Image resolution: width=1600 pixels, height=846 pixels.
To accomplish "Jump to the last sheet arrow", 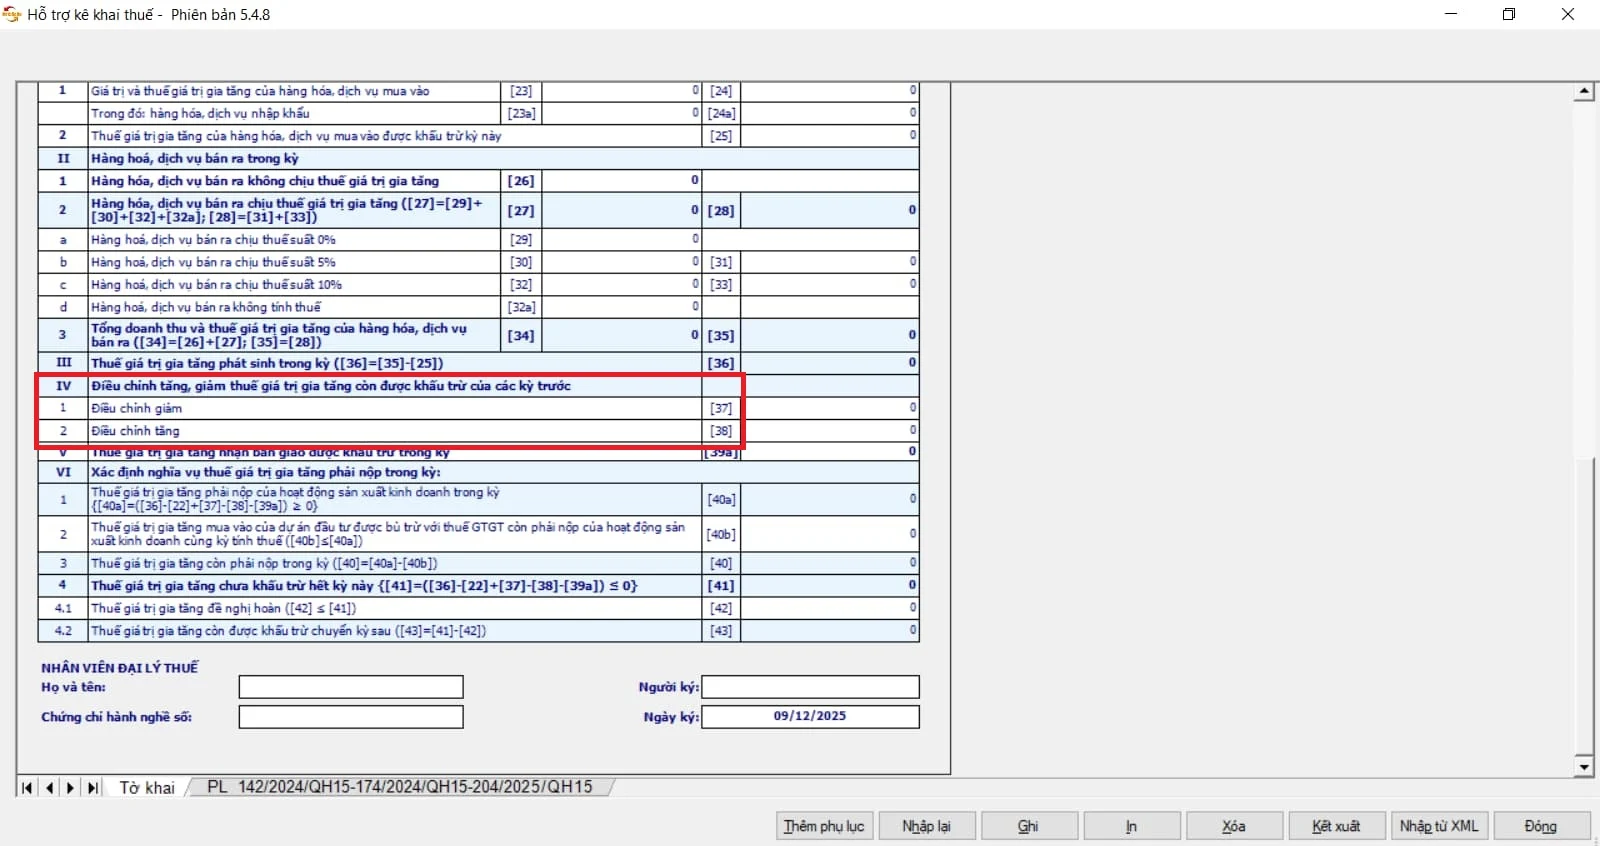I will tap(93, 788).
